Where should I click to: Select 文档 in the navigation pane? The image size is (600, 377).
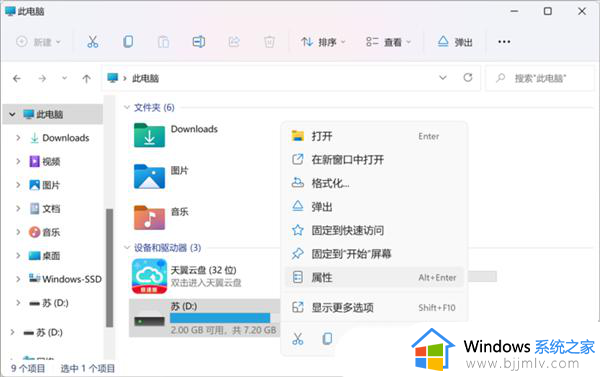click(x=45, y=209)
